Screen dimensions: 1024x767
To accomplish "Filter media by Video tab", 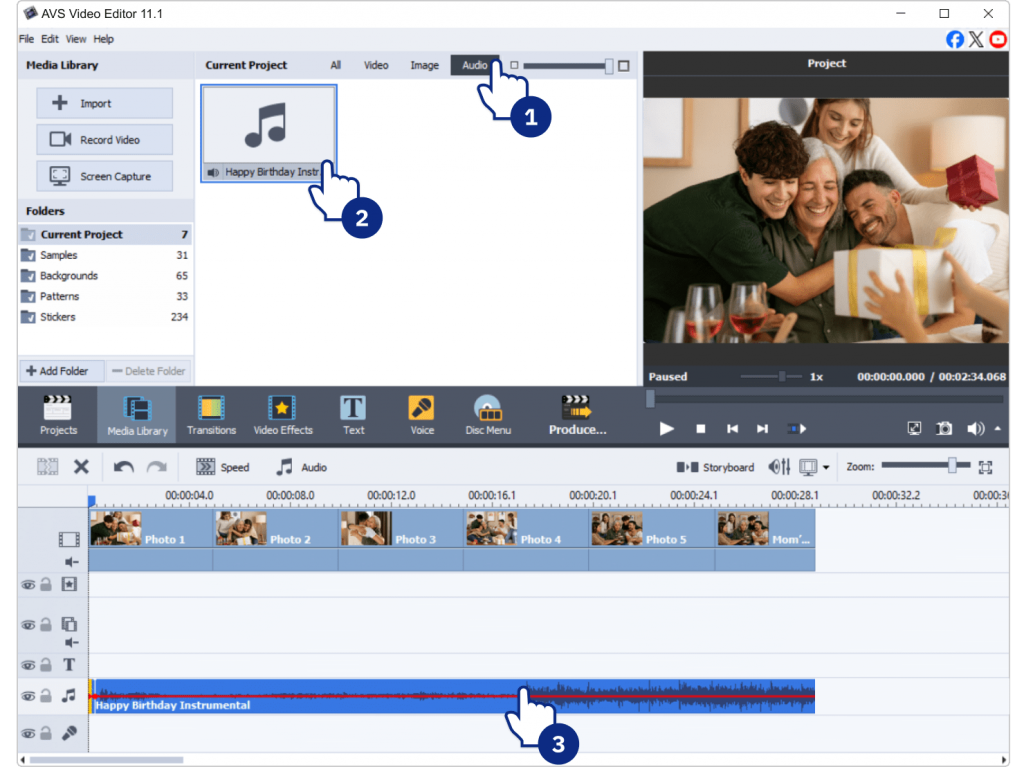I will [x=376, y=65].
